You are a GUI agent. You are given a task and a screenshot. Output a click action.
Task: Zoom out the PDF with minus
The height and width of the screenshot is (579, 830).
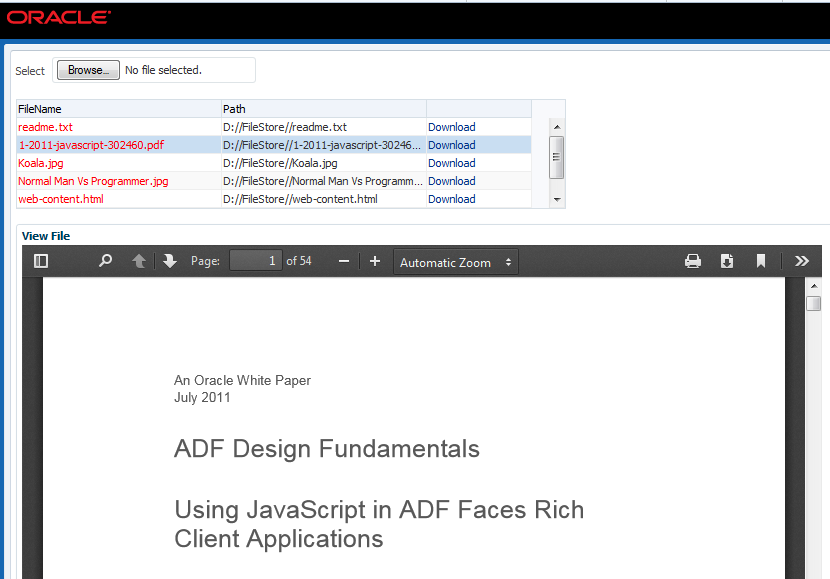(344, 261)
